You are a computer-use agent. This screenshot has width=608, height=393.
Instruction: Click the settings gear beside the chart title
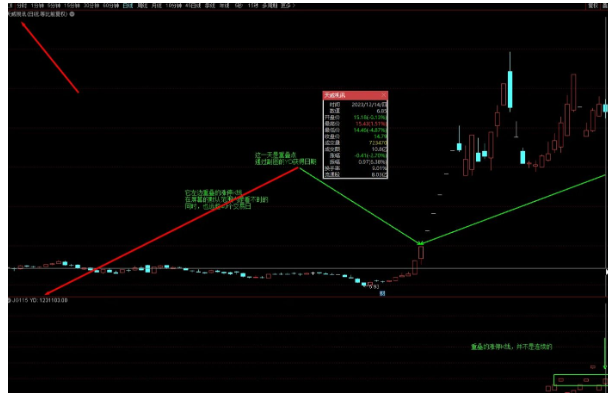tap(72, 14)
